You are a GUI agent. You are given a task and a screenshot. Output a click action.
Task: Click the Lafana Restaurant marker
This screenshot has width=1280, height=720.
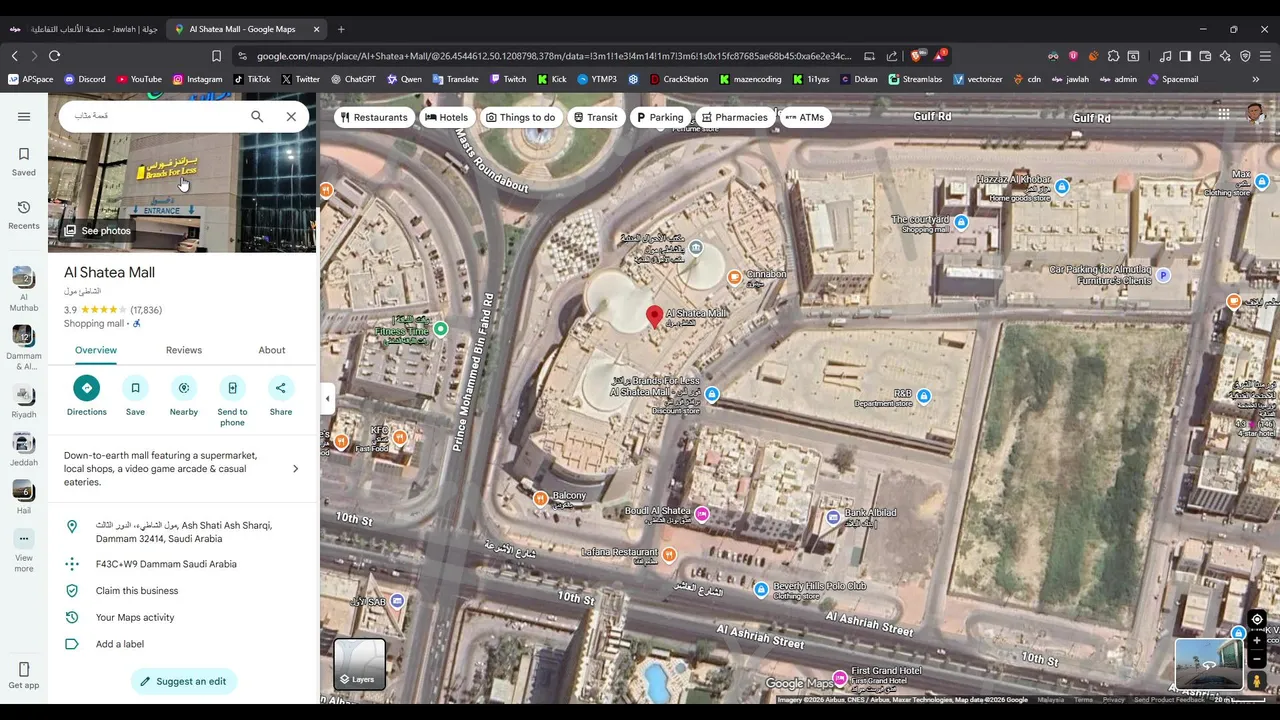(669, 554)
